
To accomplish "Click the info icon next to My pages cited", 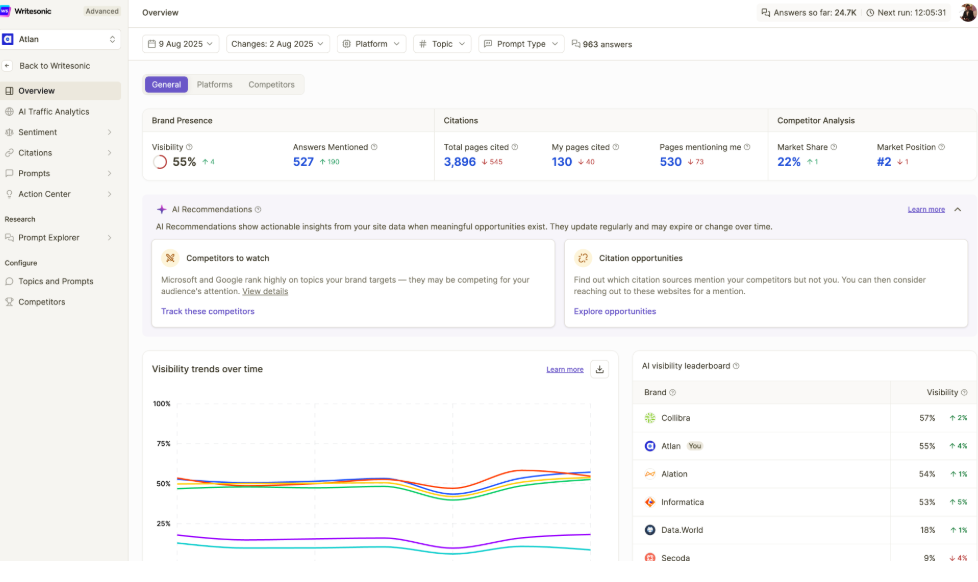I will (x=616, y=147).
